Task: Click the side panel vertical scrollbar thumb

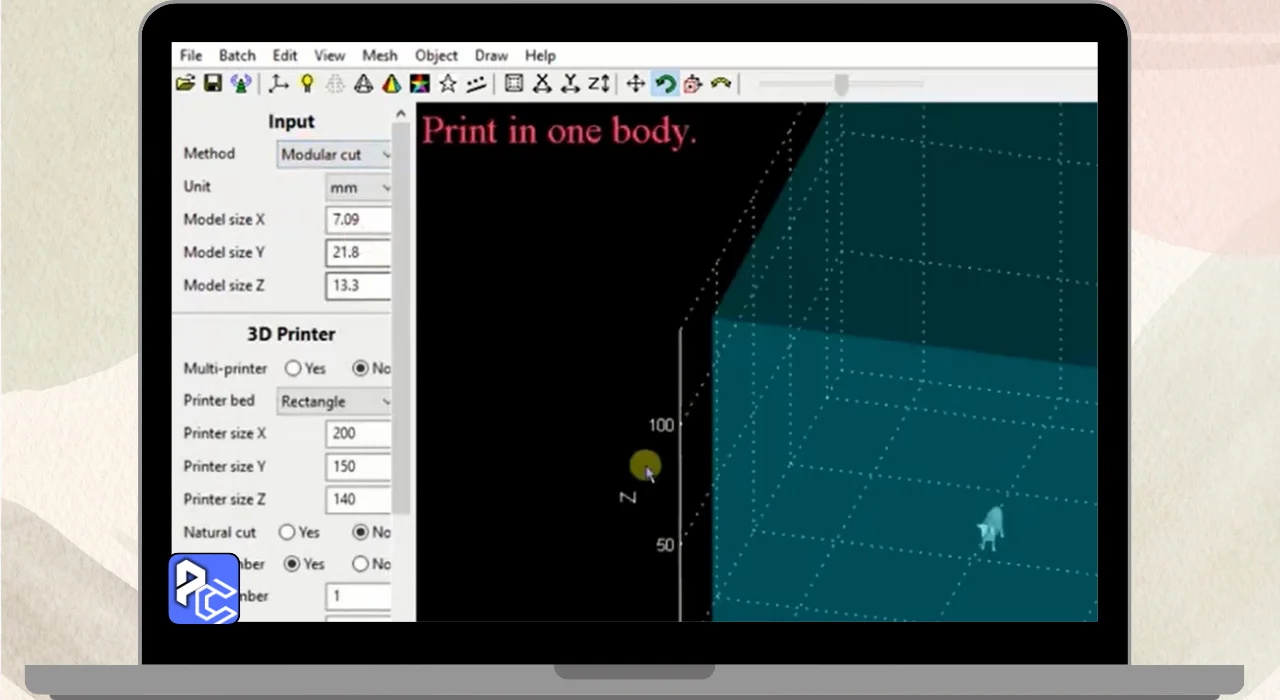Action: tap(401, 318)
